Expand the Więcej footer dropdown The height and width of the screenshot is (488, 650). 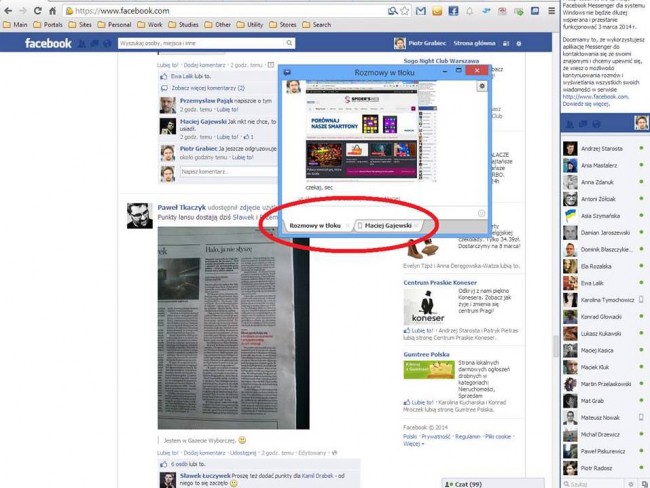(414, 444)
